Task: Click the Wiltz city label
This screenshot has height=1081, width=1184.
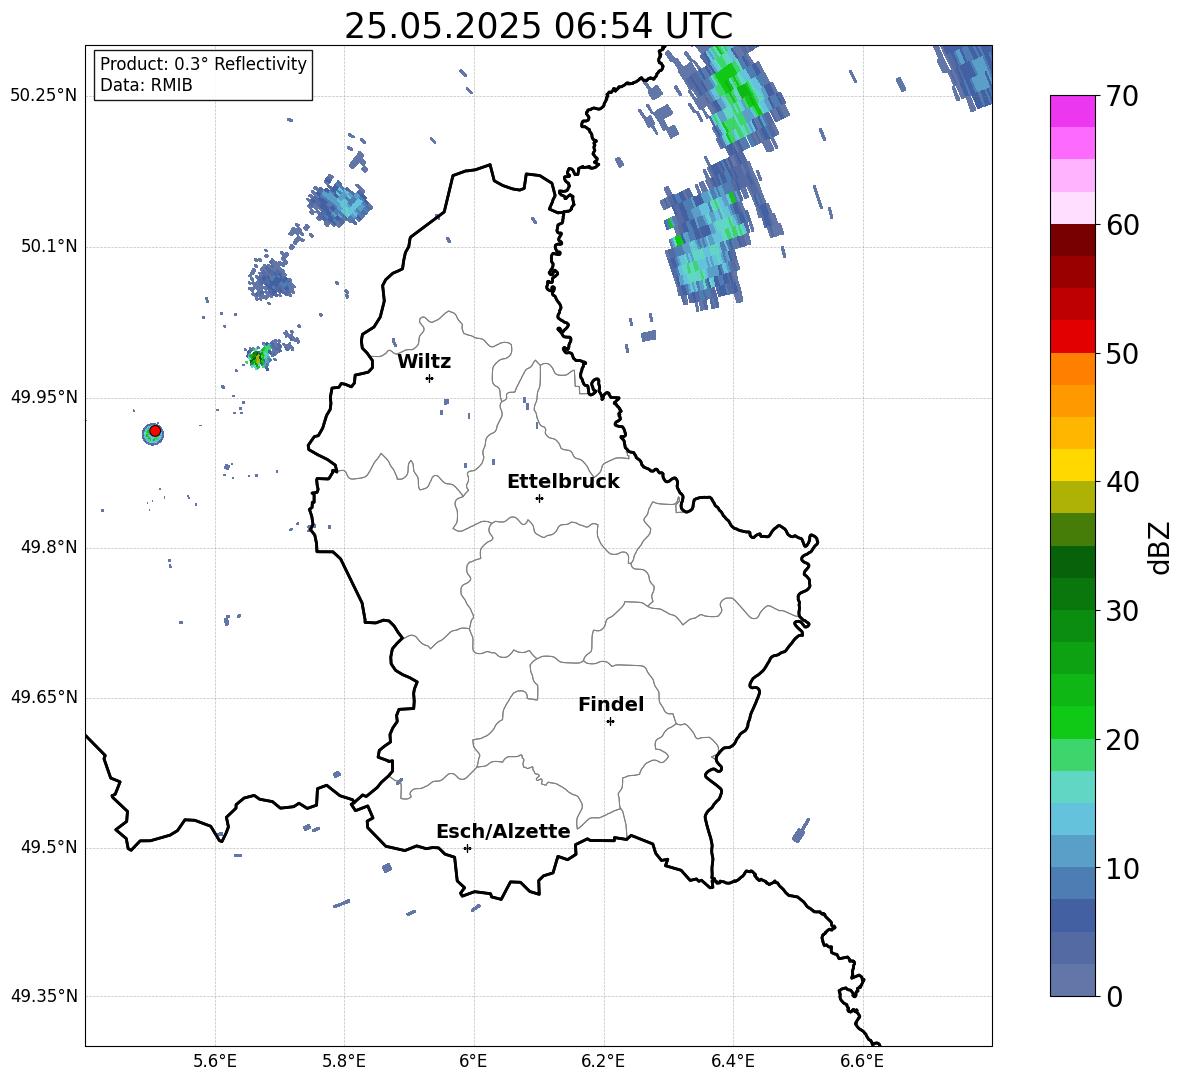Action: (x=424, y=362)
